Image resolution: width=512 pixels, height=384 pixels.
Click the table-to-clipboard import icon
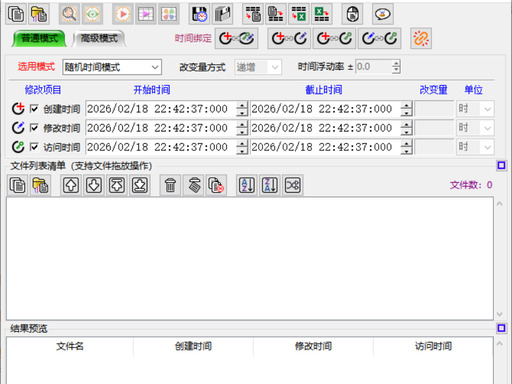[253, 14]
